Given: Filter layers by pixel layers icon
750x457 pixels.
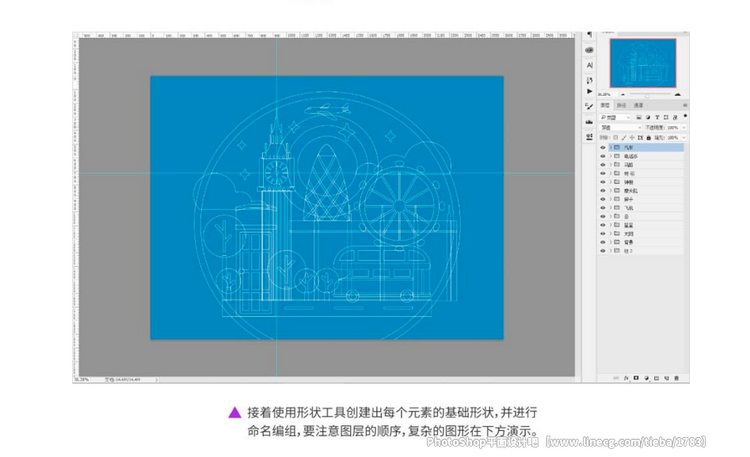Looking at the screenshot, I should pyautogui.click(x=639, y=117).
